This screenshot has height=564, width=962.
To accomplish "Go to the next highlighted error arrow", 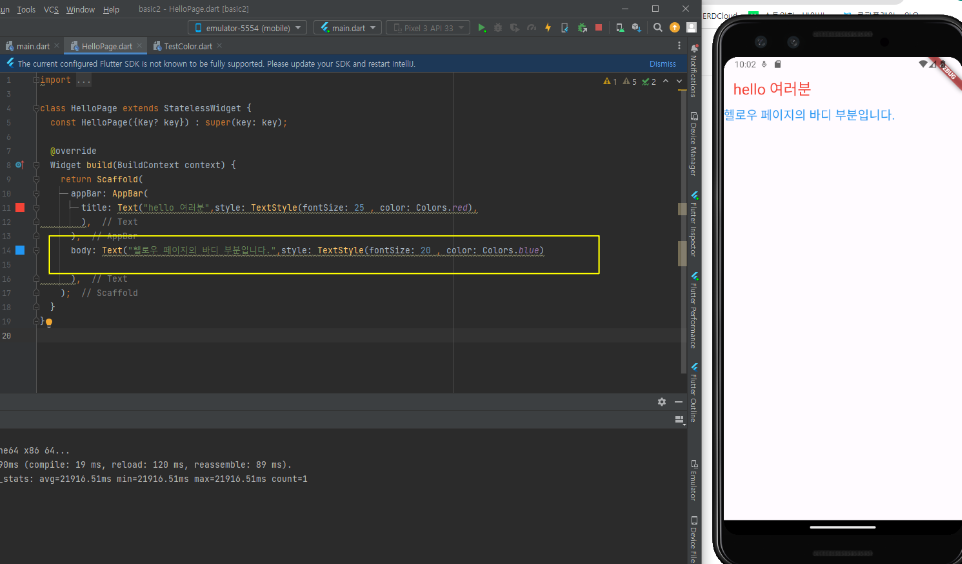I will point(679,82).
